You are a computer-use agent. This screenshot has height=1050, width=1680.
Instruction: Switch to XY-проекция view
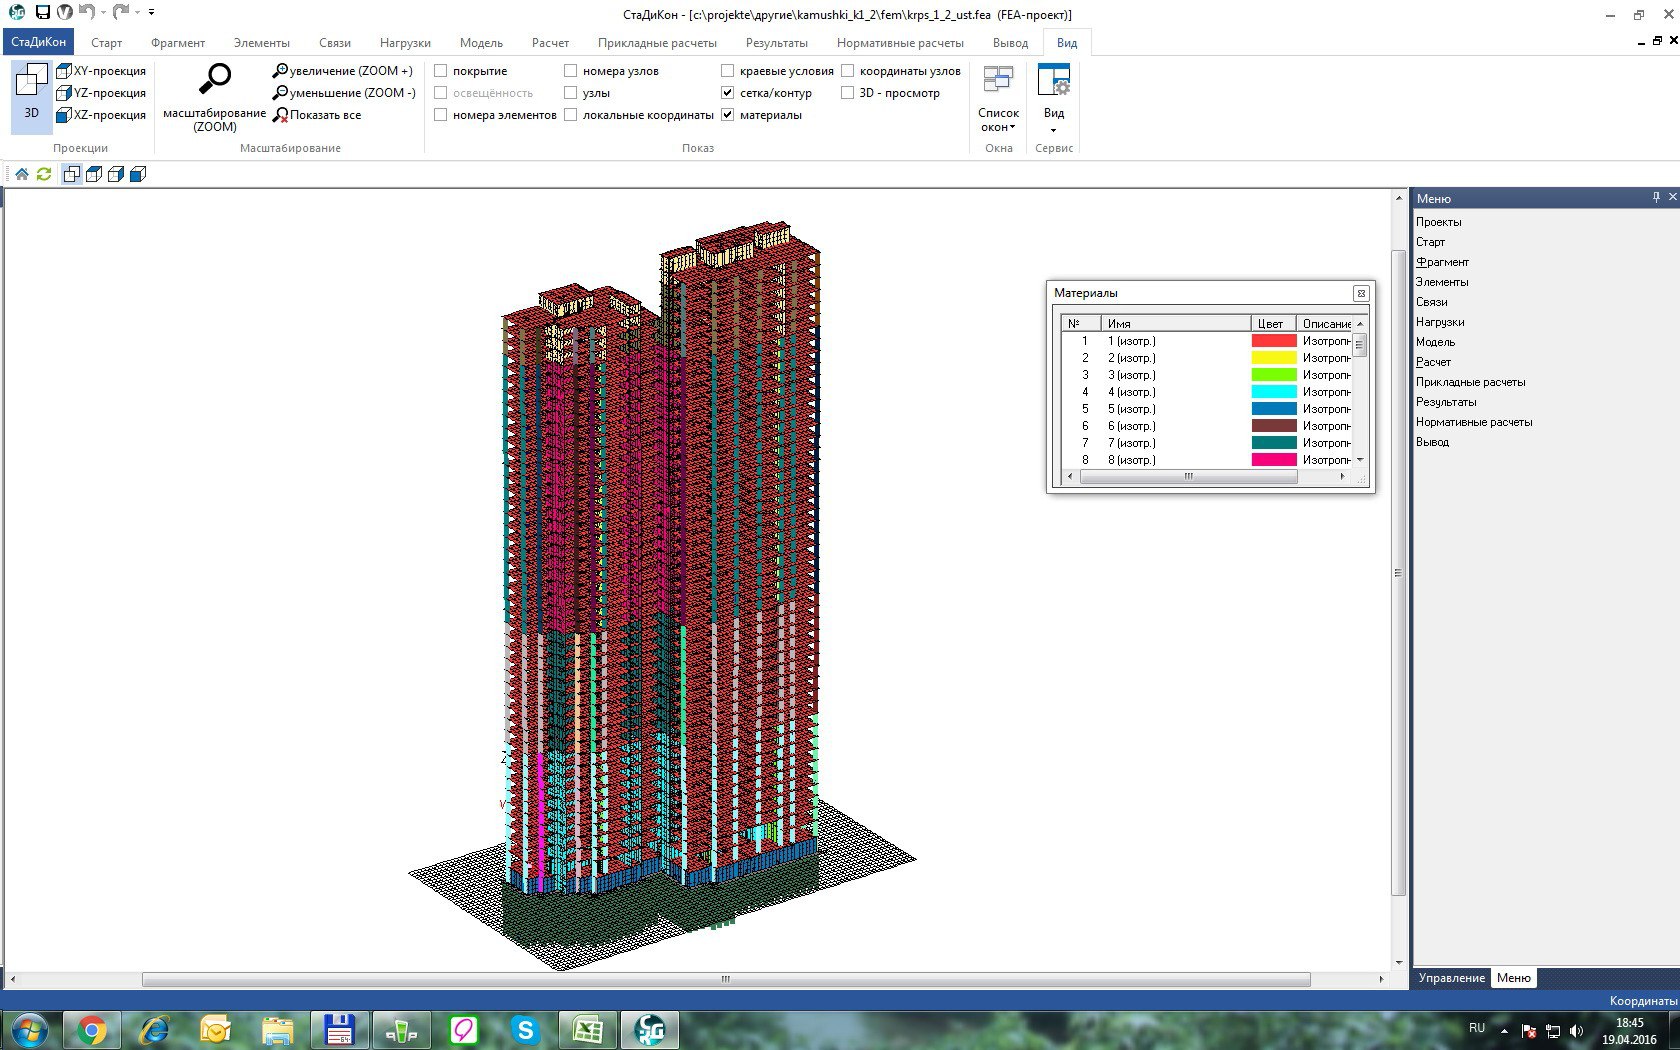pos(100,71)
